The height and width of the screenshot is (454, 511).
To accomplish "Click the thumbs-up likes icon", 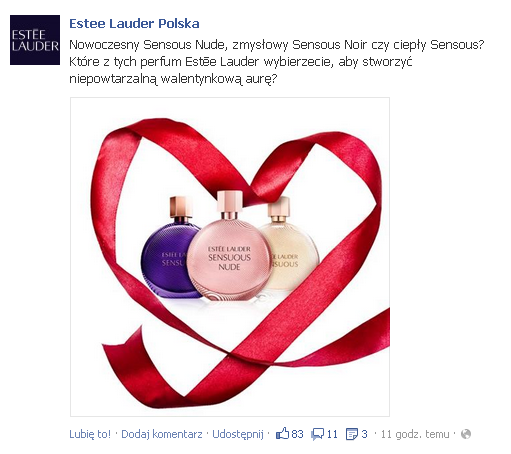I will (282, 434).
